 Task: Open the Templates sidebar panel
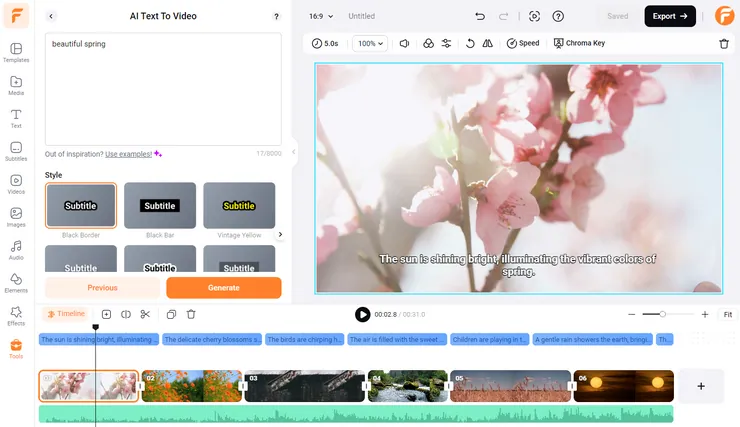click(16, 52)
